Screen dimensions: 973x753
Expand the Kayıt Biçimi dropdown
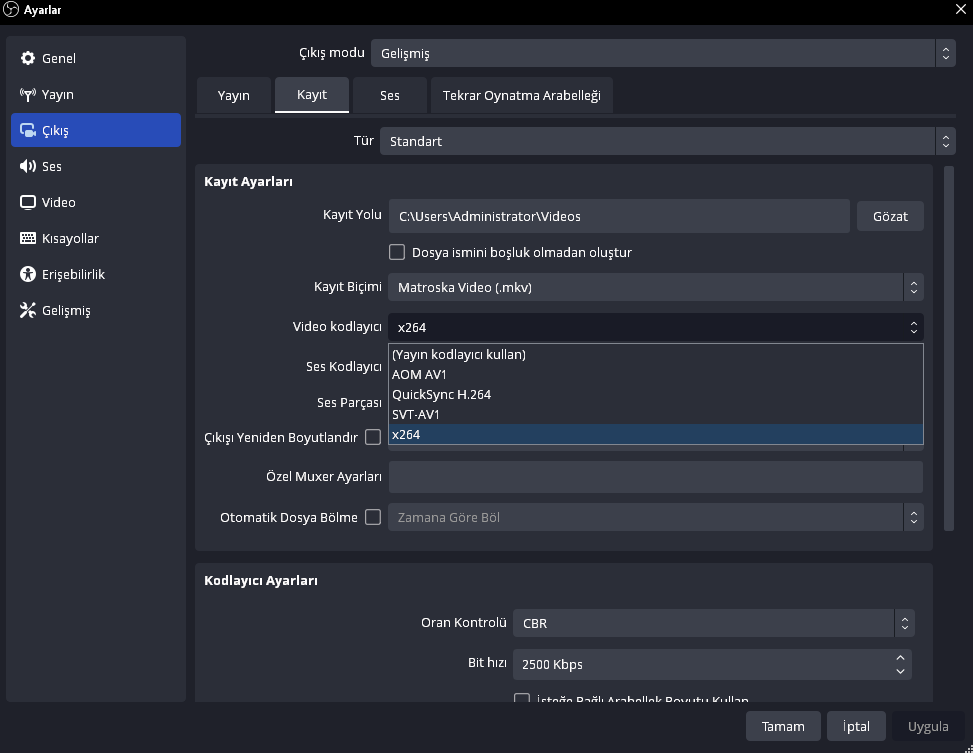[x=655, y=287]
